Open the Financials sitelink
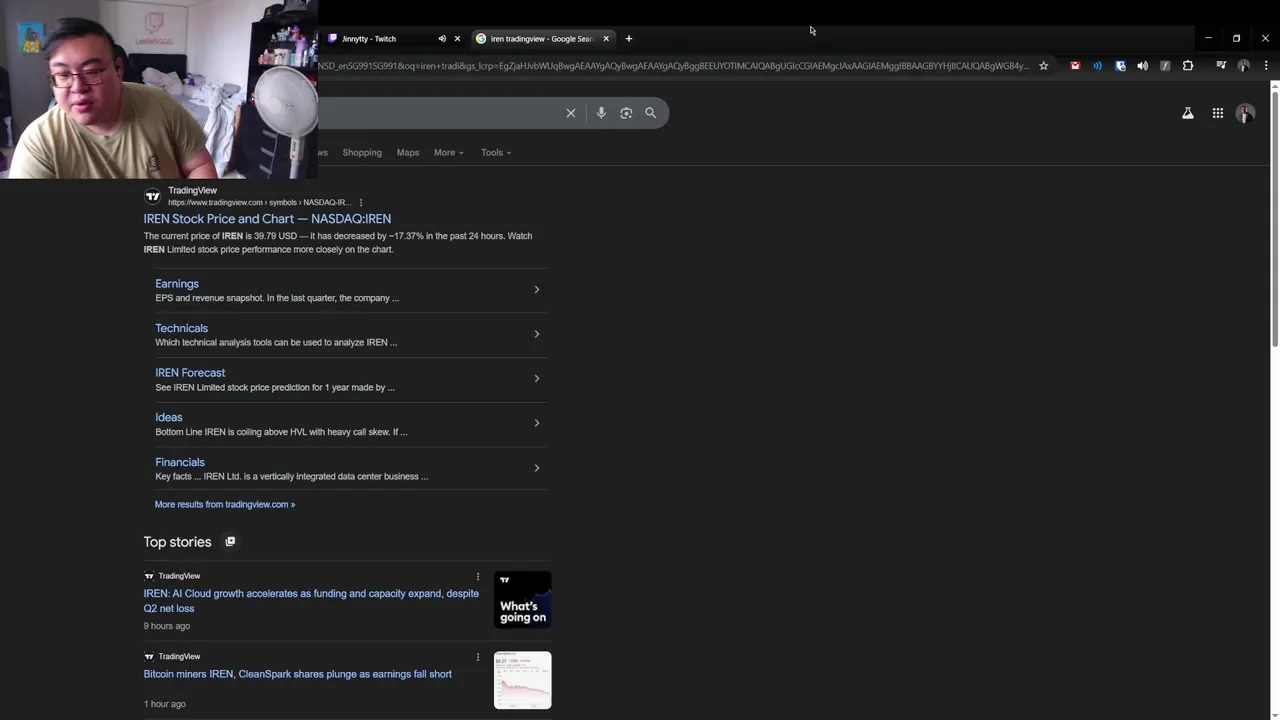The width and height of the screenshot is (1280, 720). [180, 462]
